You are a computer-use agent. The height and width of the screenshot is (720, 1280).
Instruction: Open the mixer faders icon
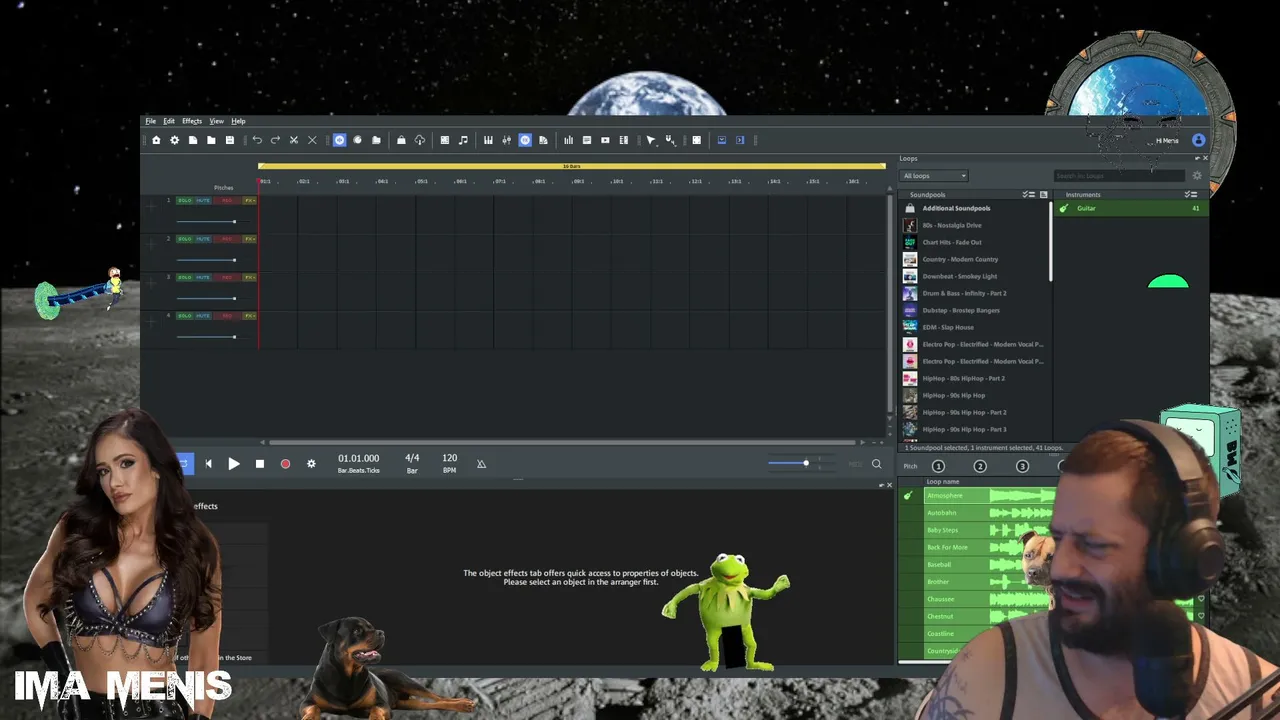point(507,140)
